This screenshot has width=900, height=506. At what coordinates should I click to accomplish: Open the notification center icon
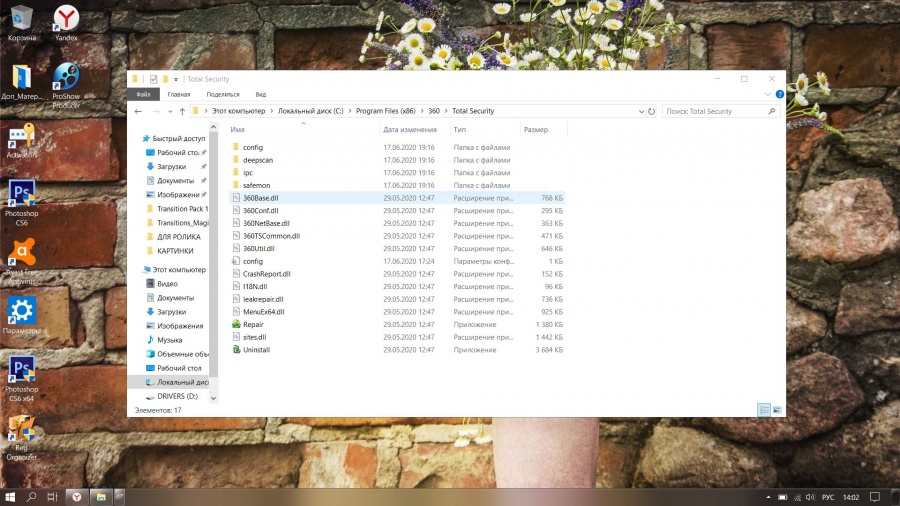[874, 497]
